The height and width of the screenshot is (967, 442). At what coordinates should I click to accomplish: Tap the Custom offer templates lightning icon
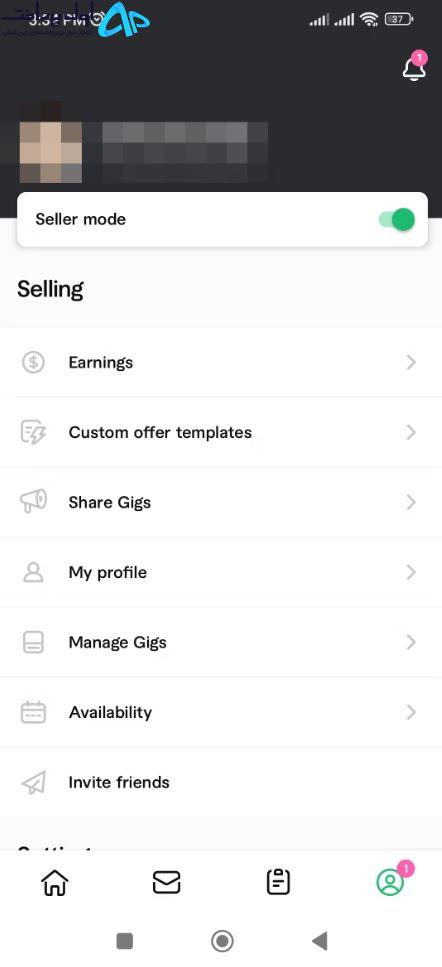(33, 432)
